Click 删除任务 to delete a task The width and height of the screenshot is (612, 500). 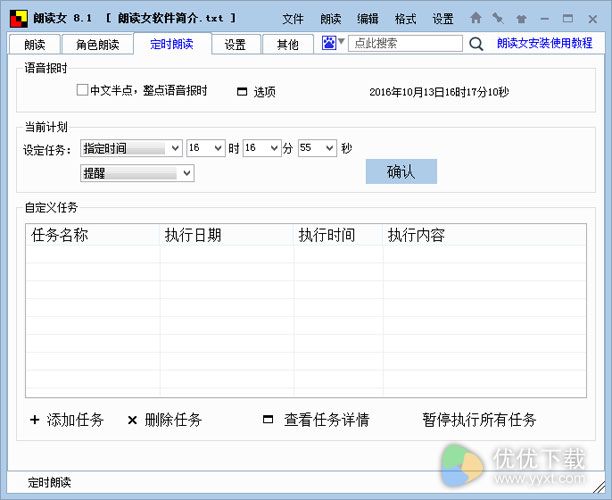[173, 420]
